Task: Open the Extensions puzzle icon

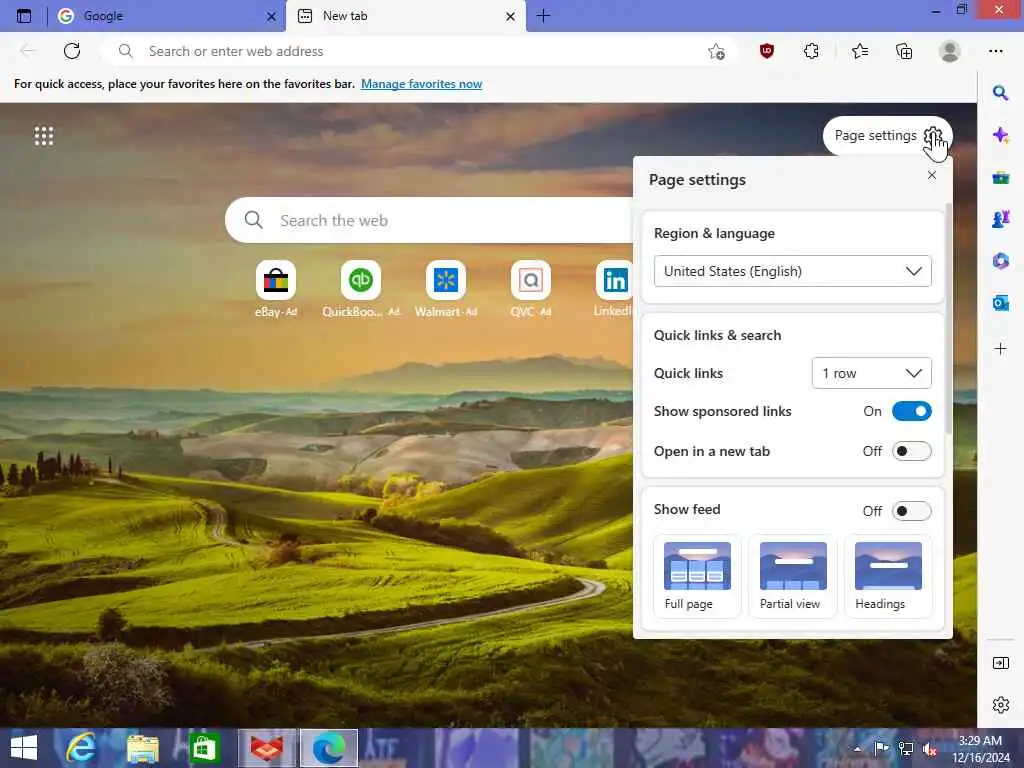Action: [811, 51]
